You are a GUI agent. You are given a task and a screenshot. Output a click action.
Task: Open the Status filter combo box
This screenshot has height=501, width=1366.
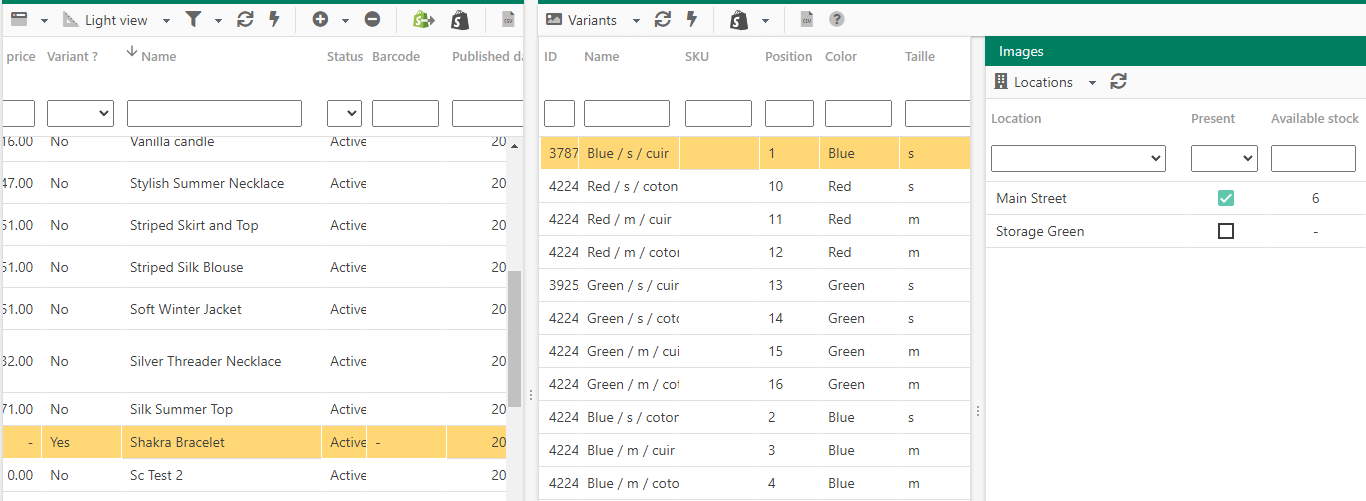[344, 113]
